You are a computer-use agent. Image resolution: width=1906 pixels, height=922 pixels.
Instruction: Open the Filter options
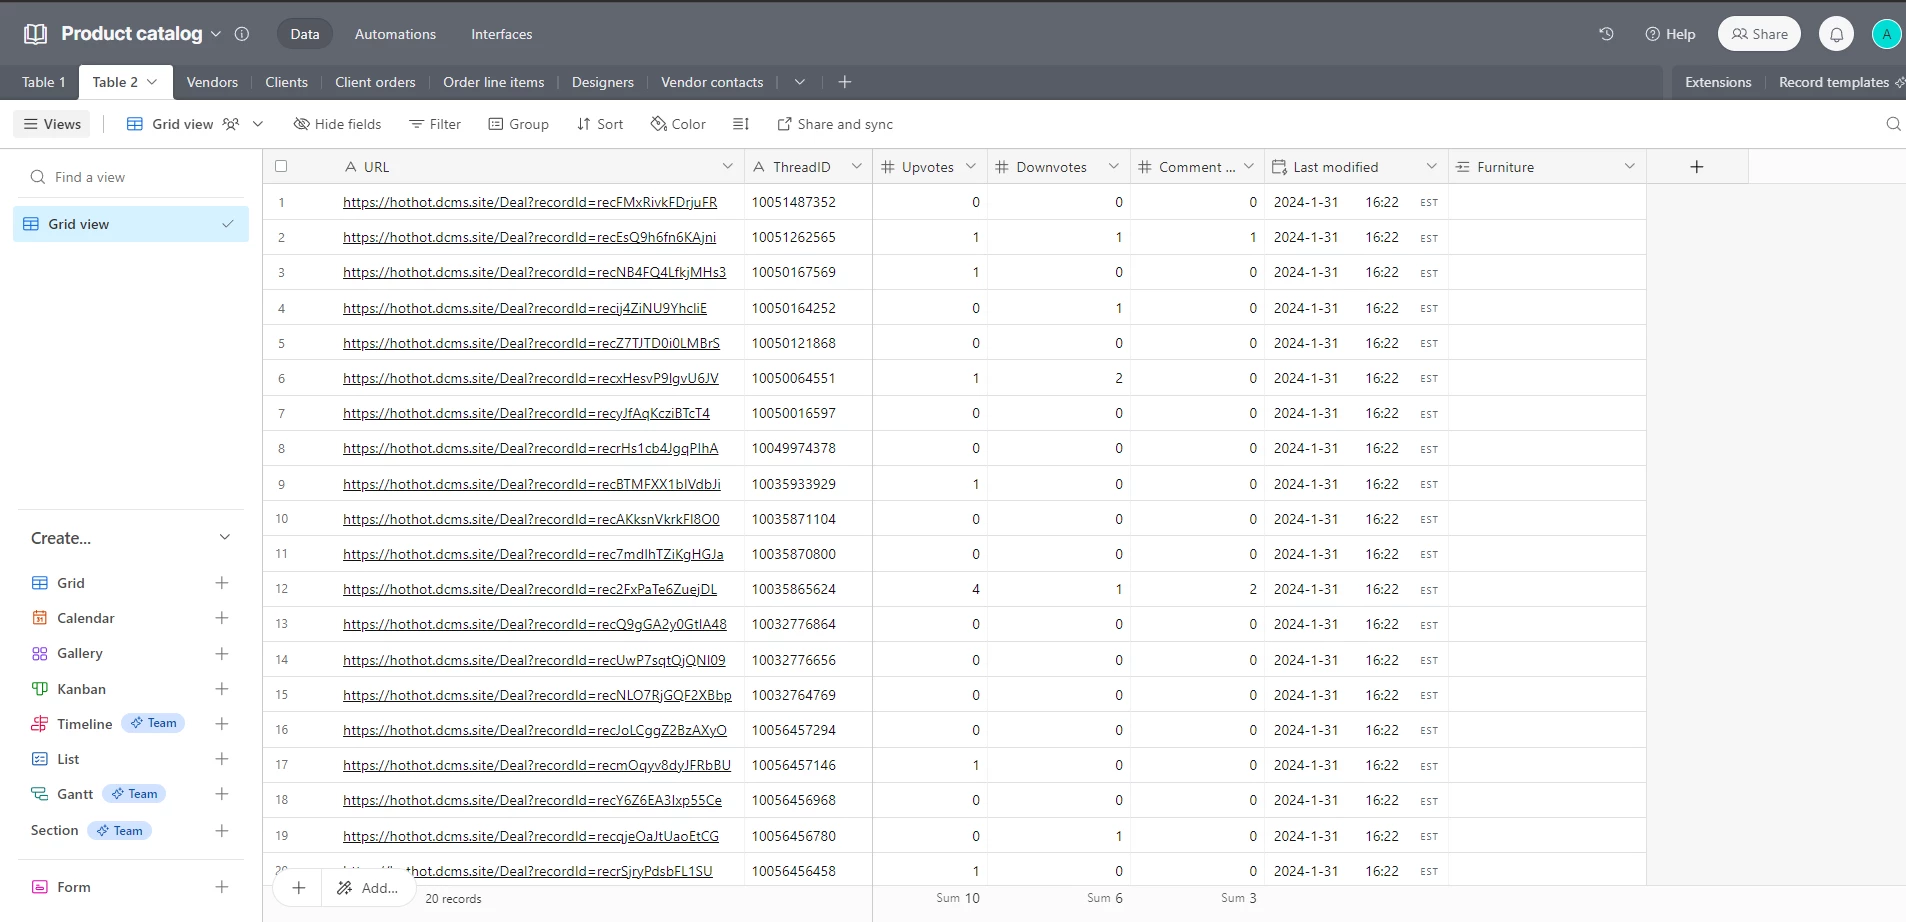click(435, 124)
